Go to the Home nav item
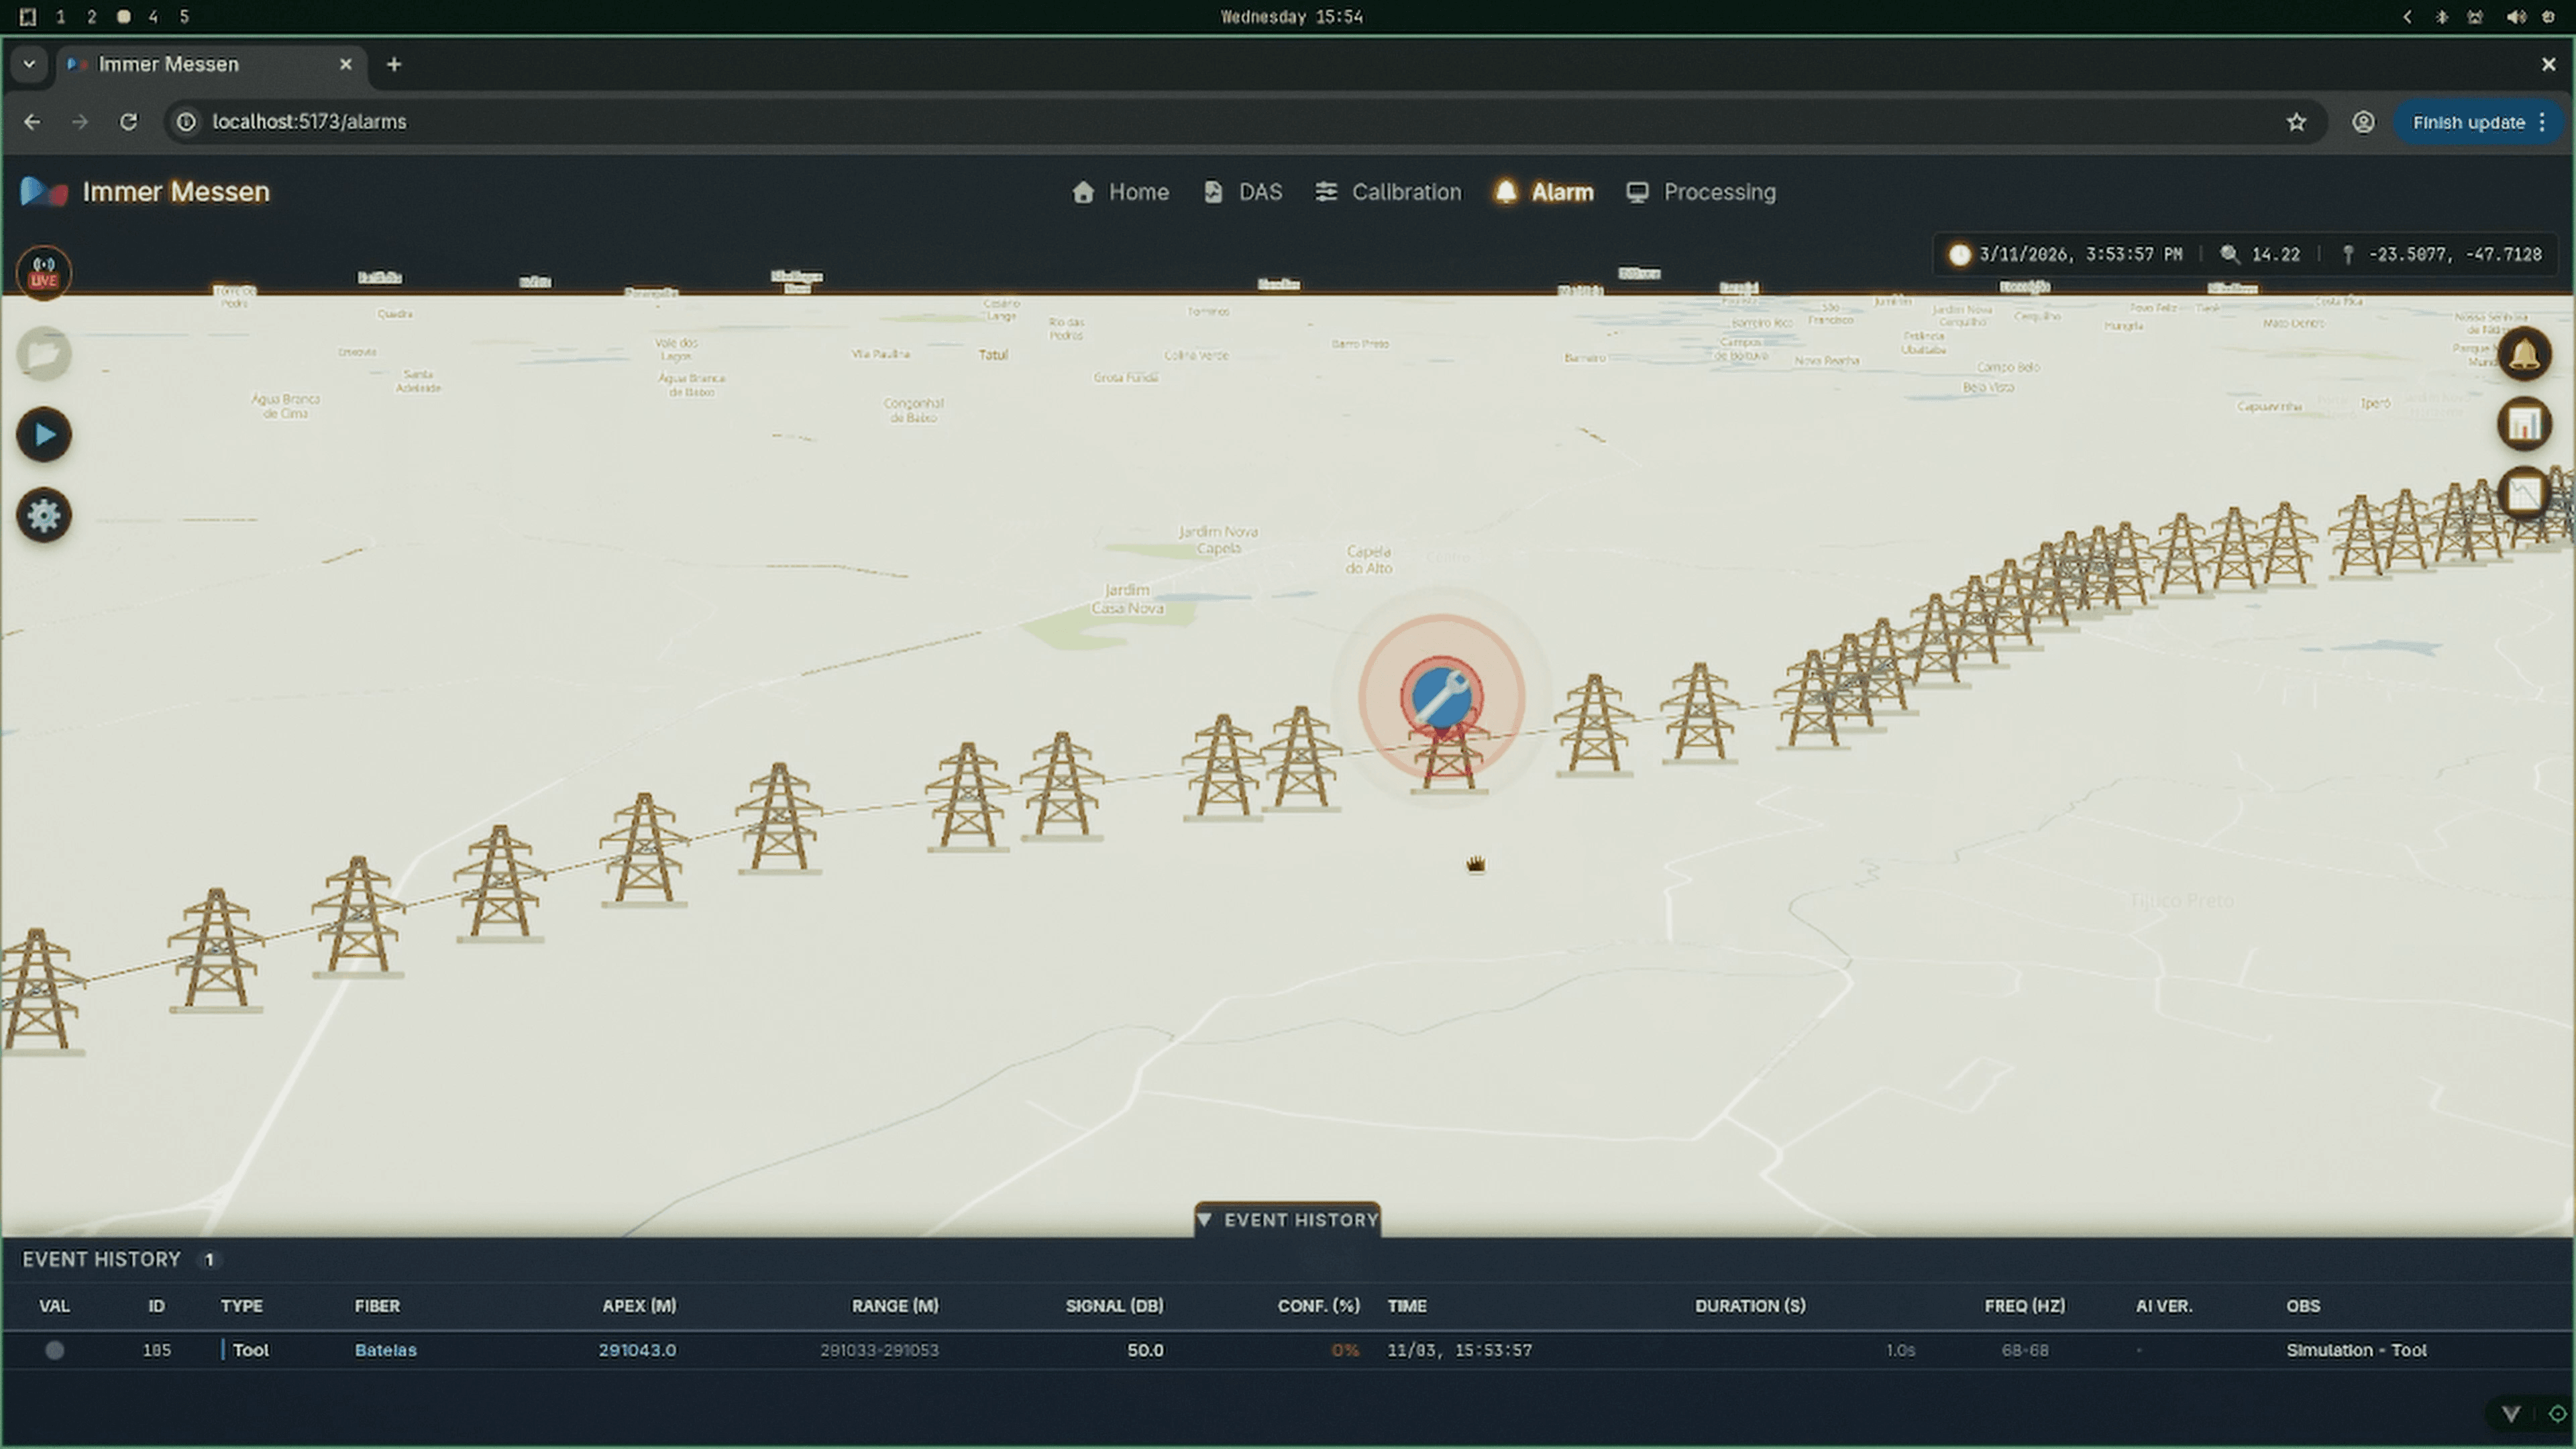Screen dimensions: 2576x1449 pyautogui.click(x=1120, y=192)
